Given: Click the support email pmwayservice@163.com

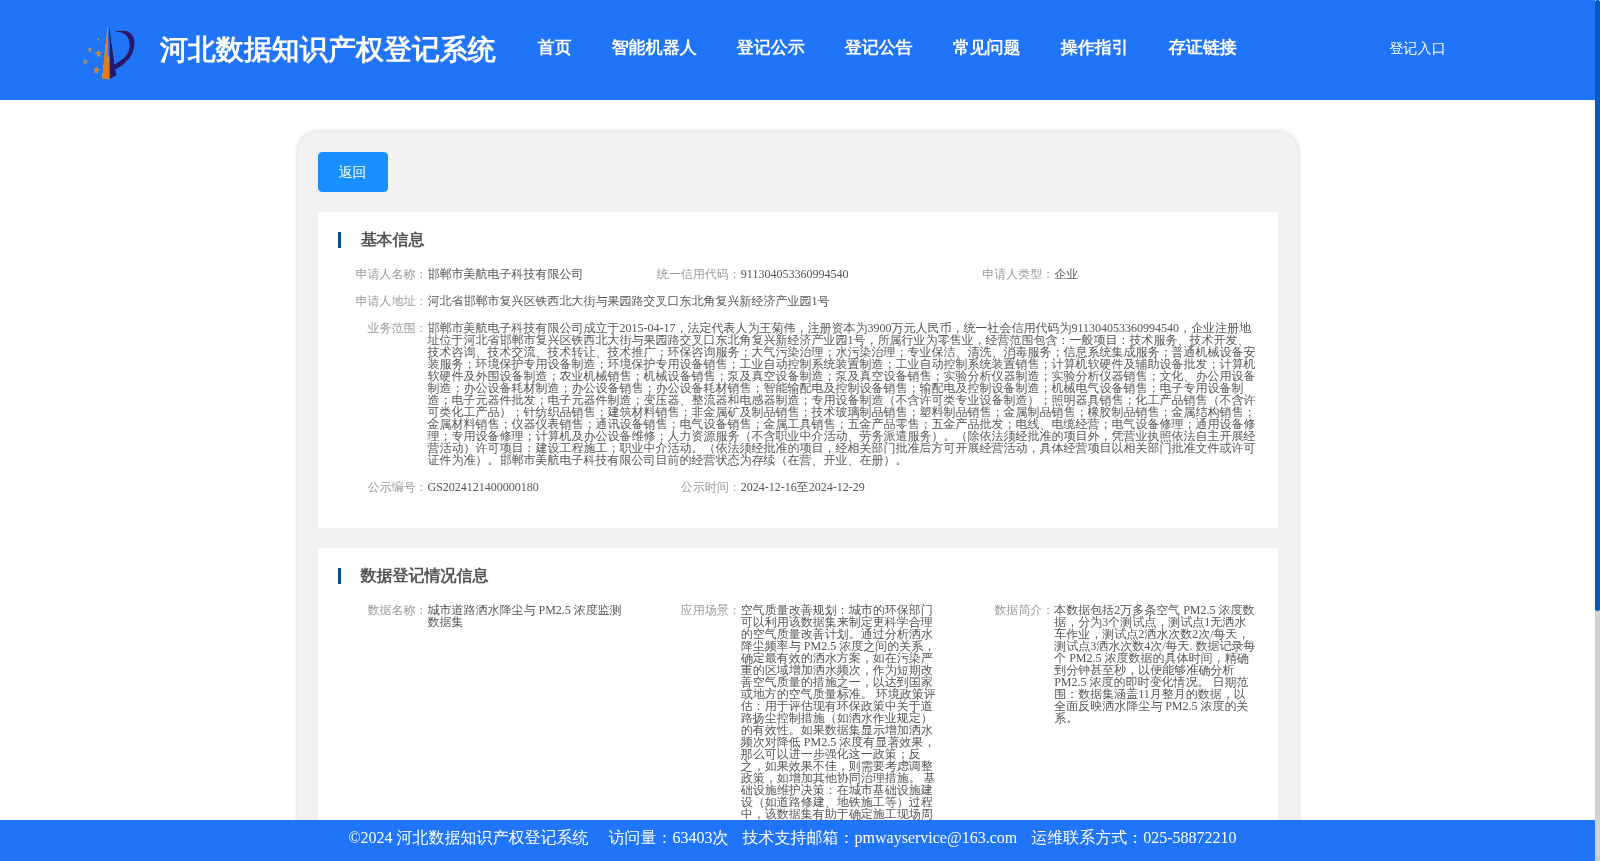Looking at the screenshot, I should [935, 838].
